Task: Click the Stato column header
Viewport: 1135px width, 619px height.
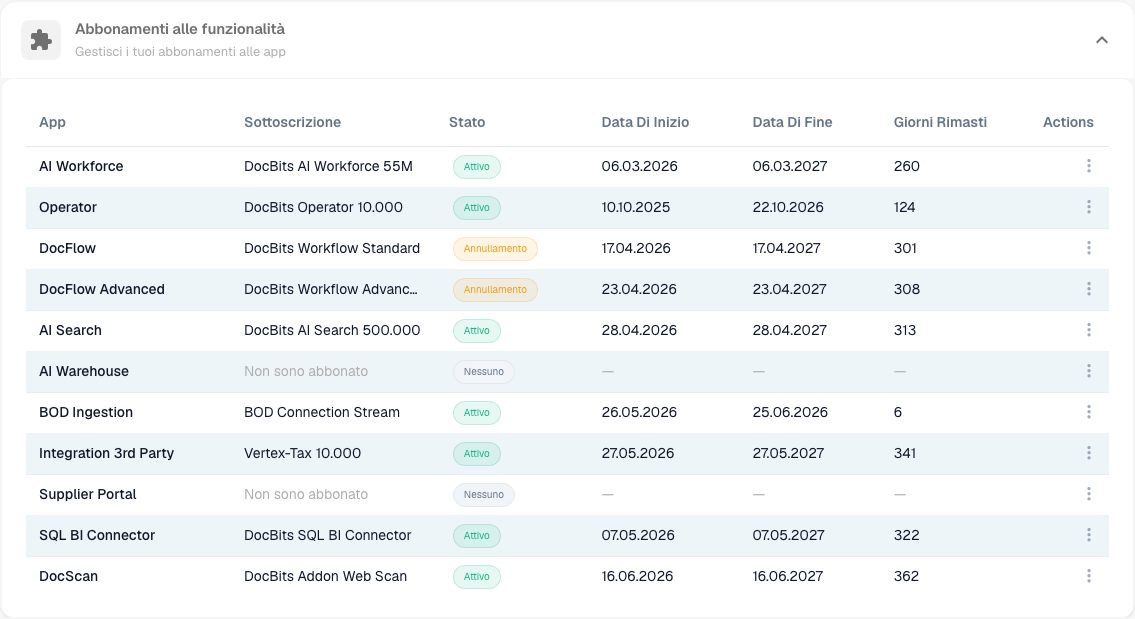Action: tap(467, 122)
